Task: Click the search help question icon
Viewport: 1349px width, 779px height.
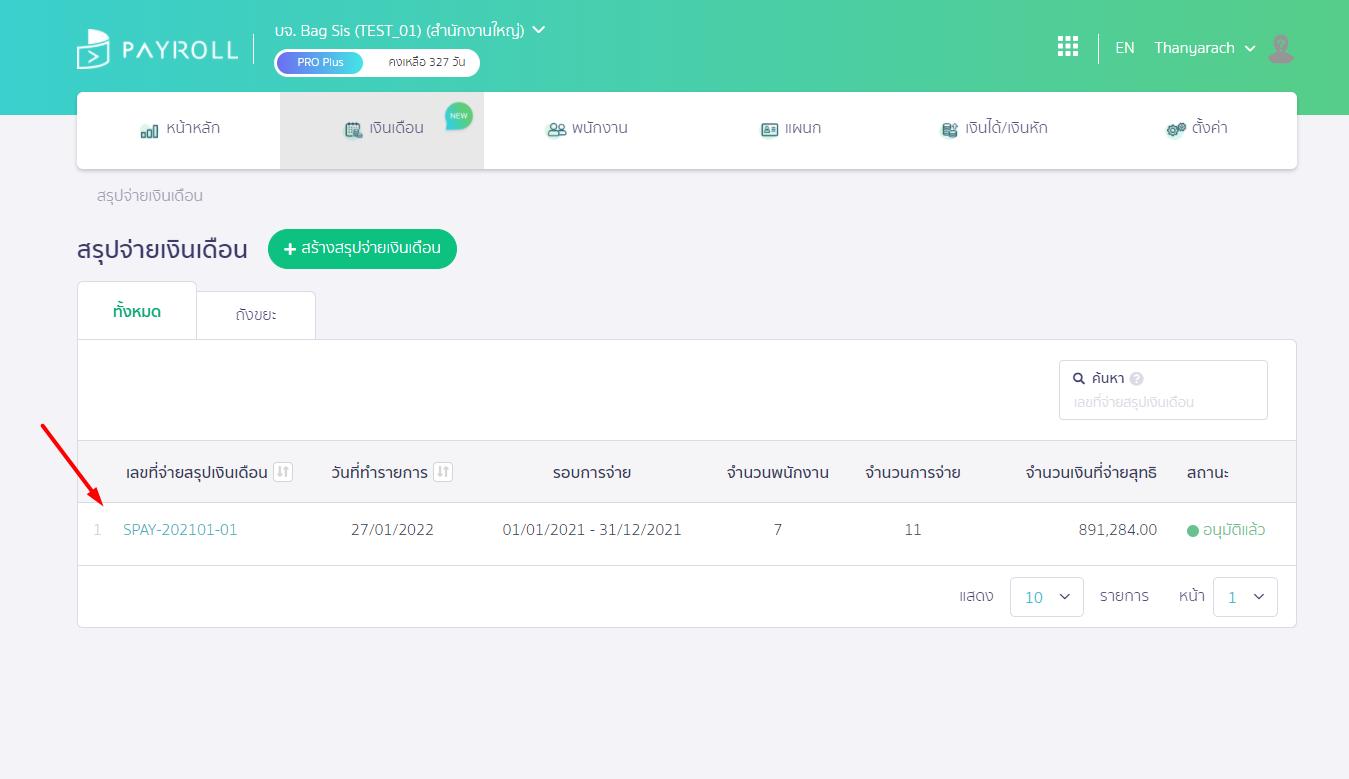Action: coord(1136,379)
